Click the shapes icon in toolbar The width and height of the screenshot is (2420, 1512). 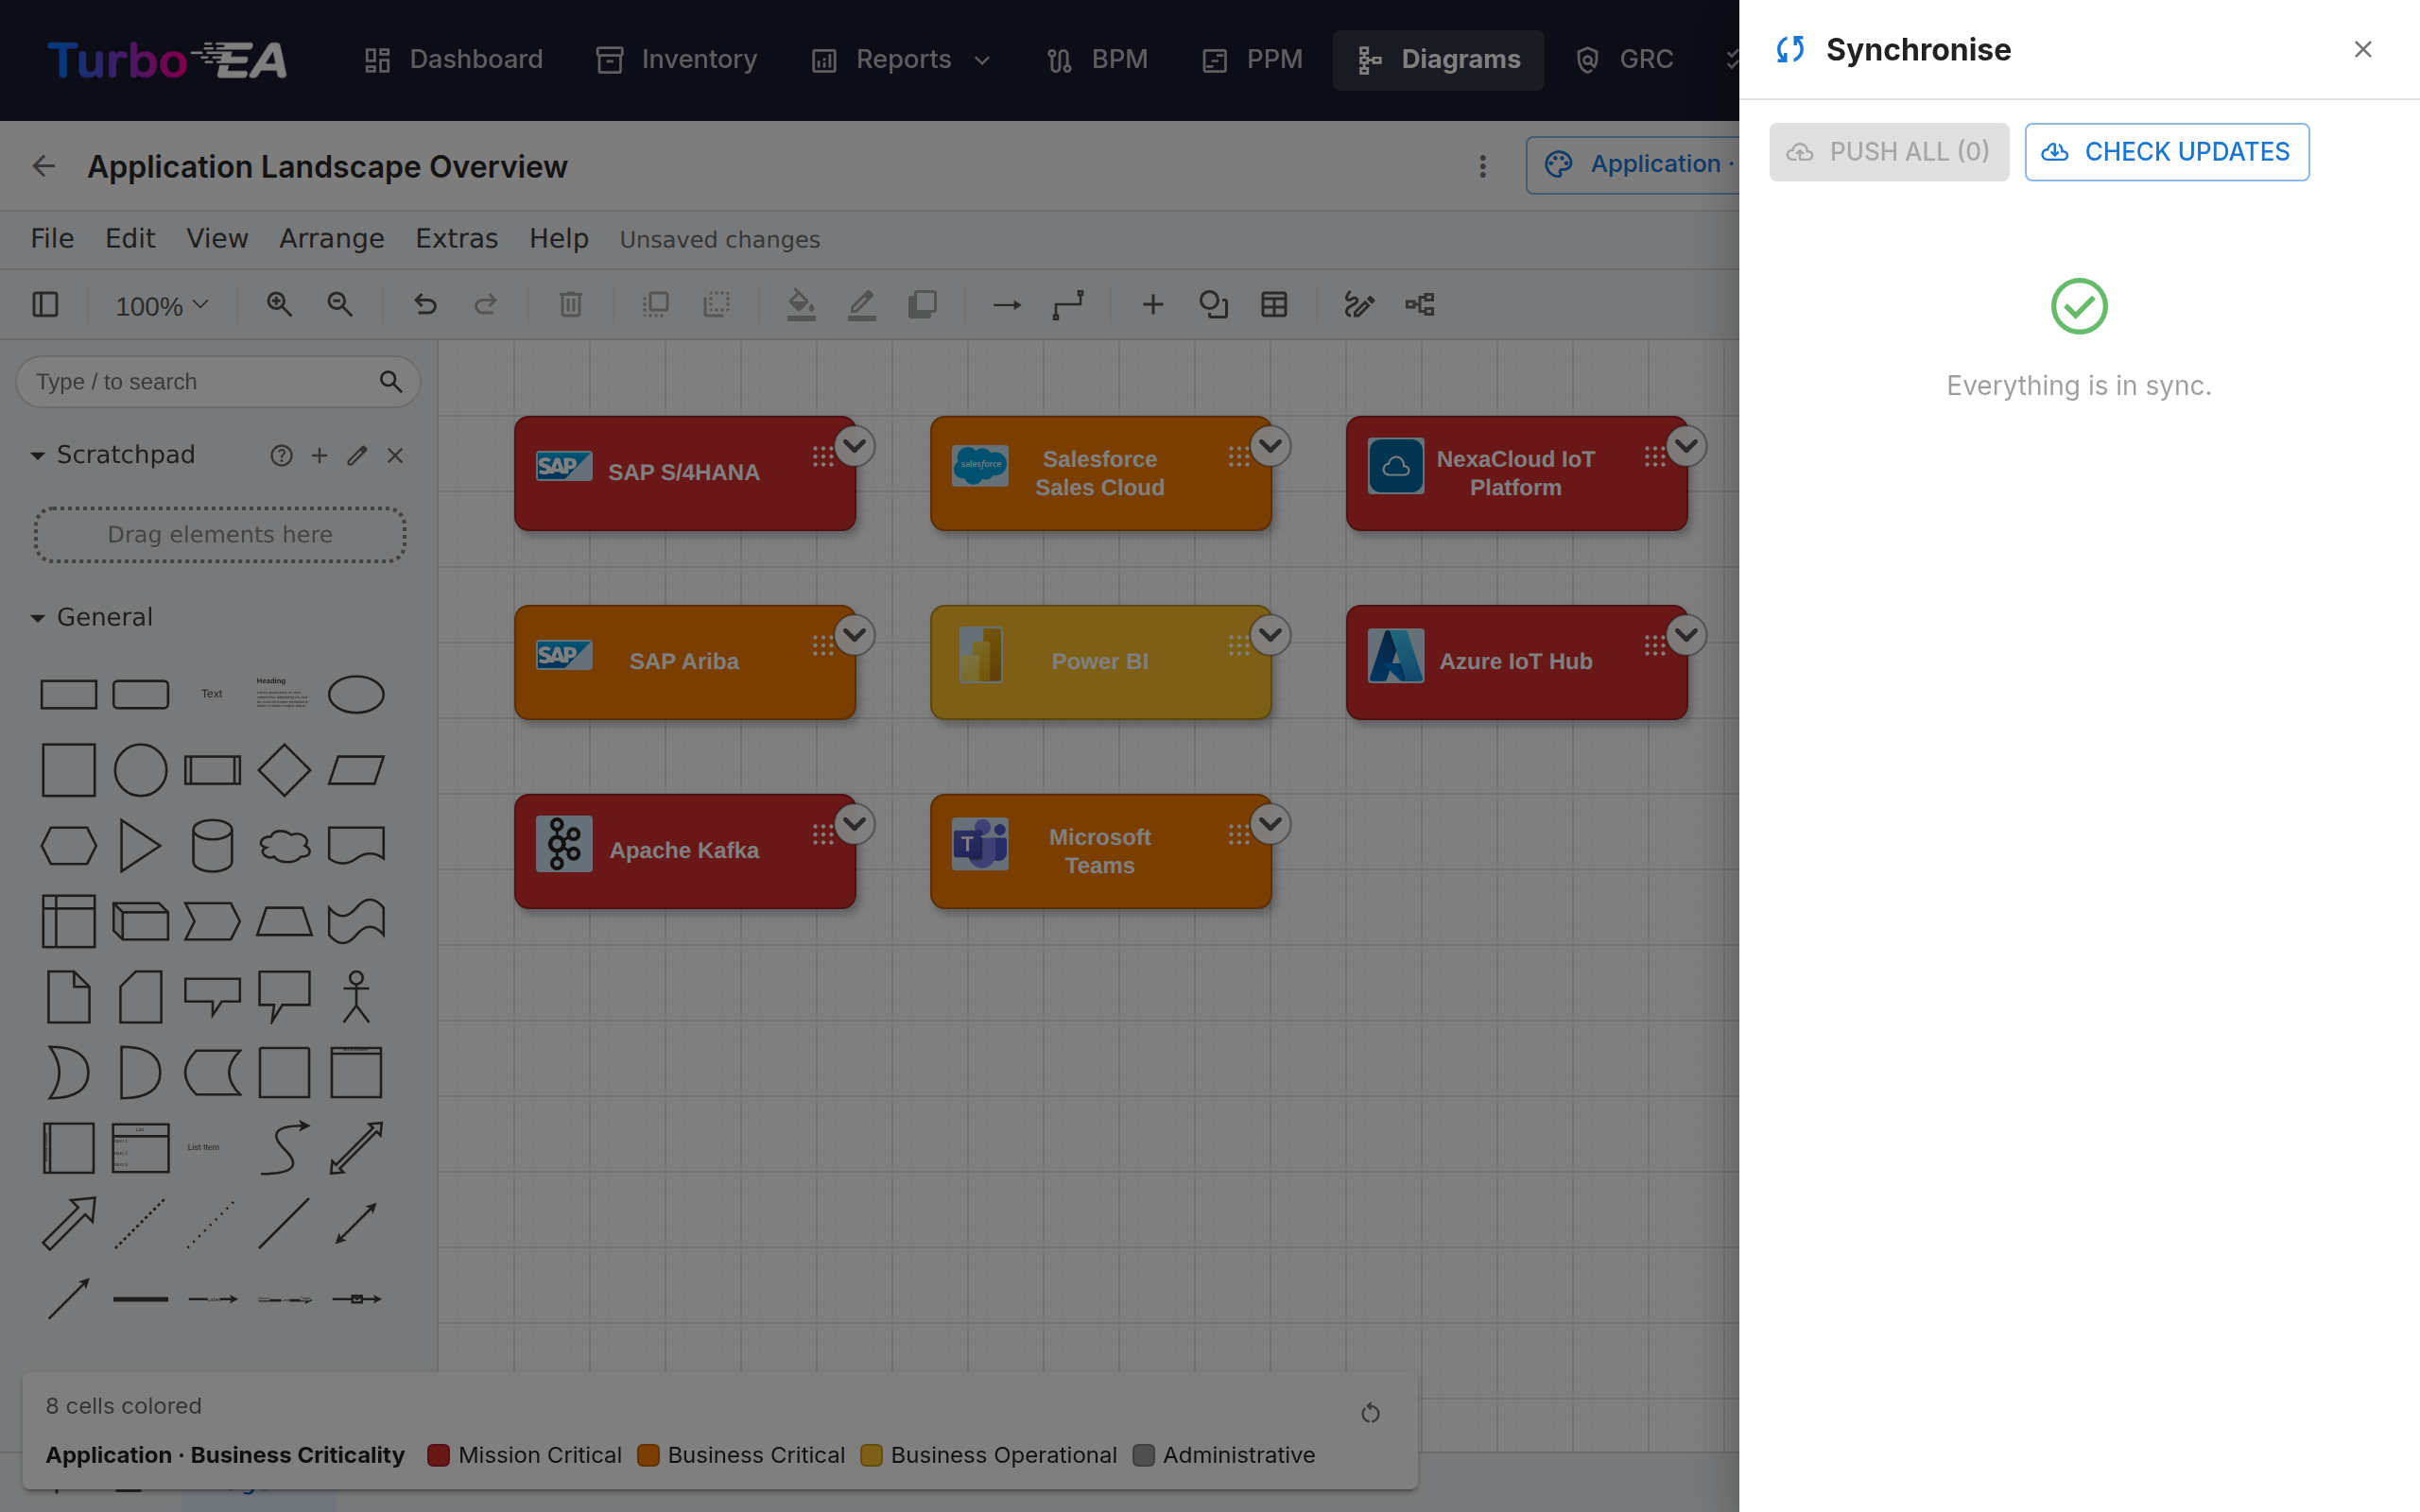point(1213,304)
